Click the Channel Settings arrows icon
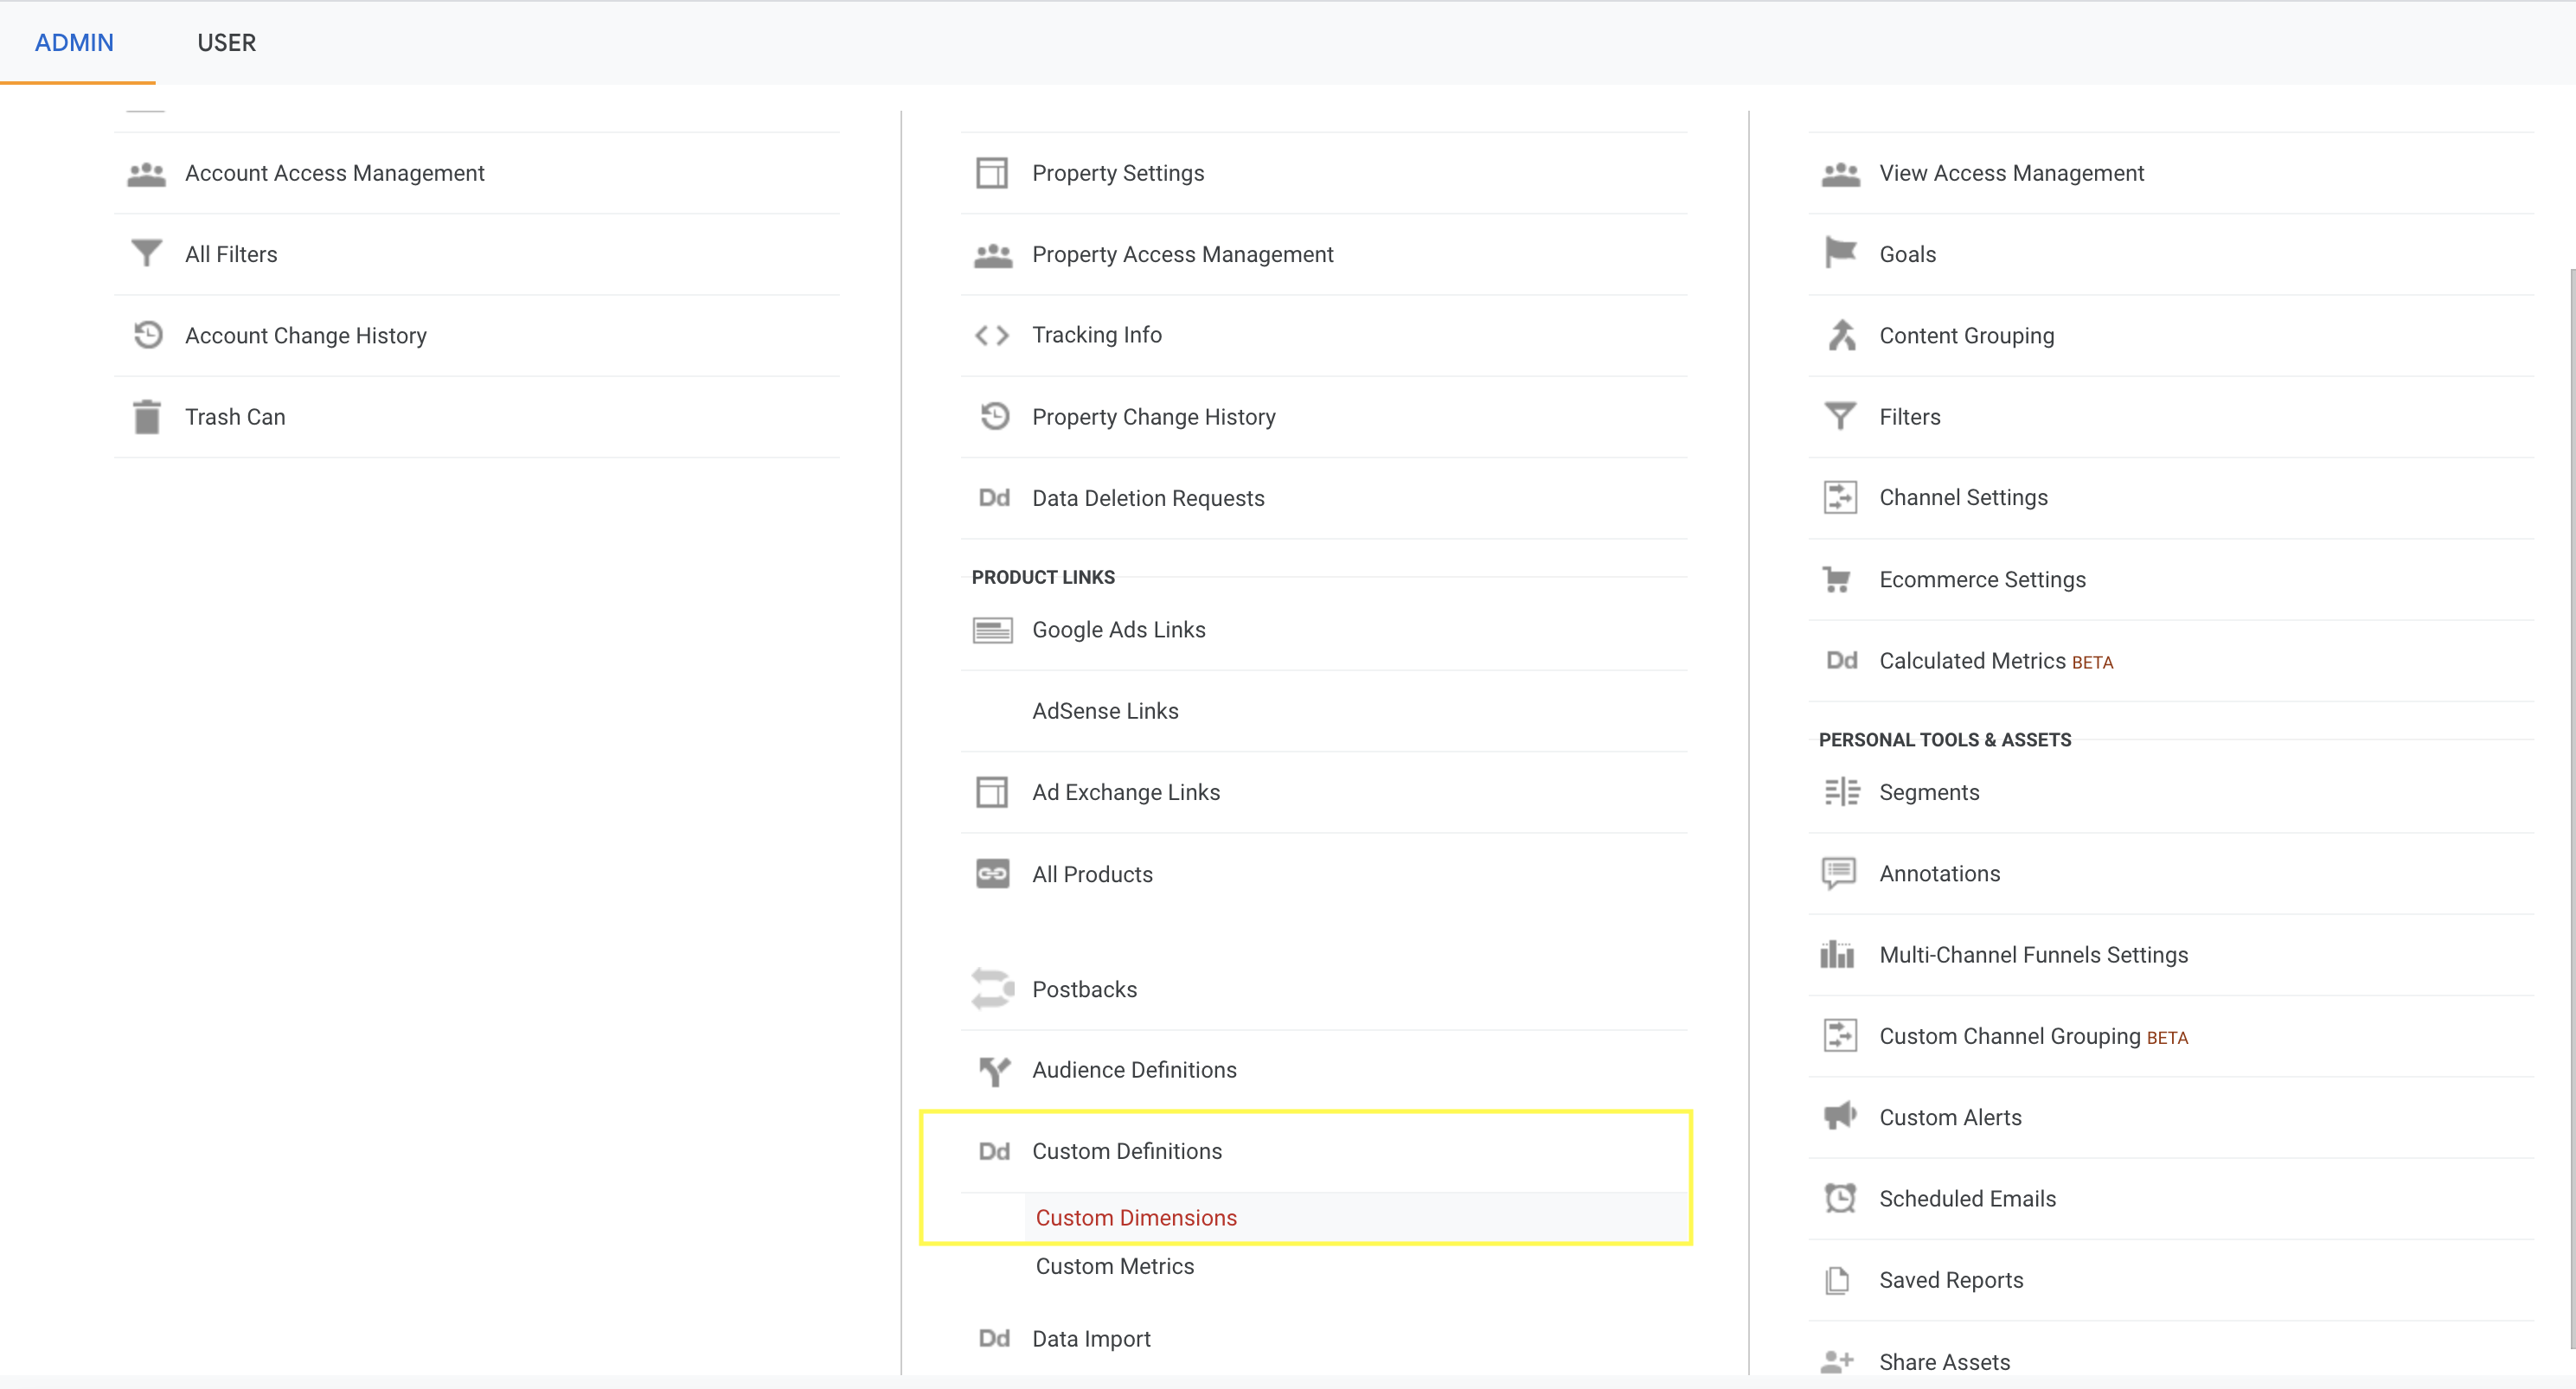 pos(1839,498)
